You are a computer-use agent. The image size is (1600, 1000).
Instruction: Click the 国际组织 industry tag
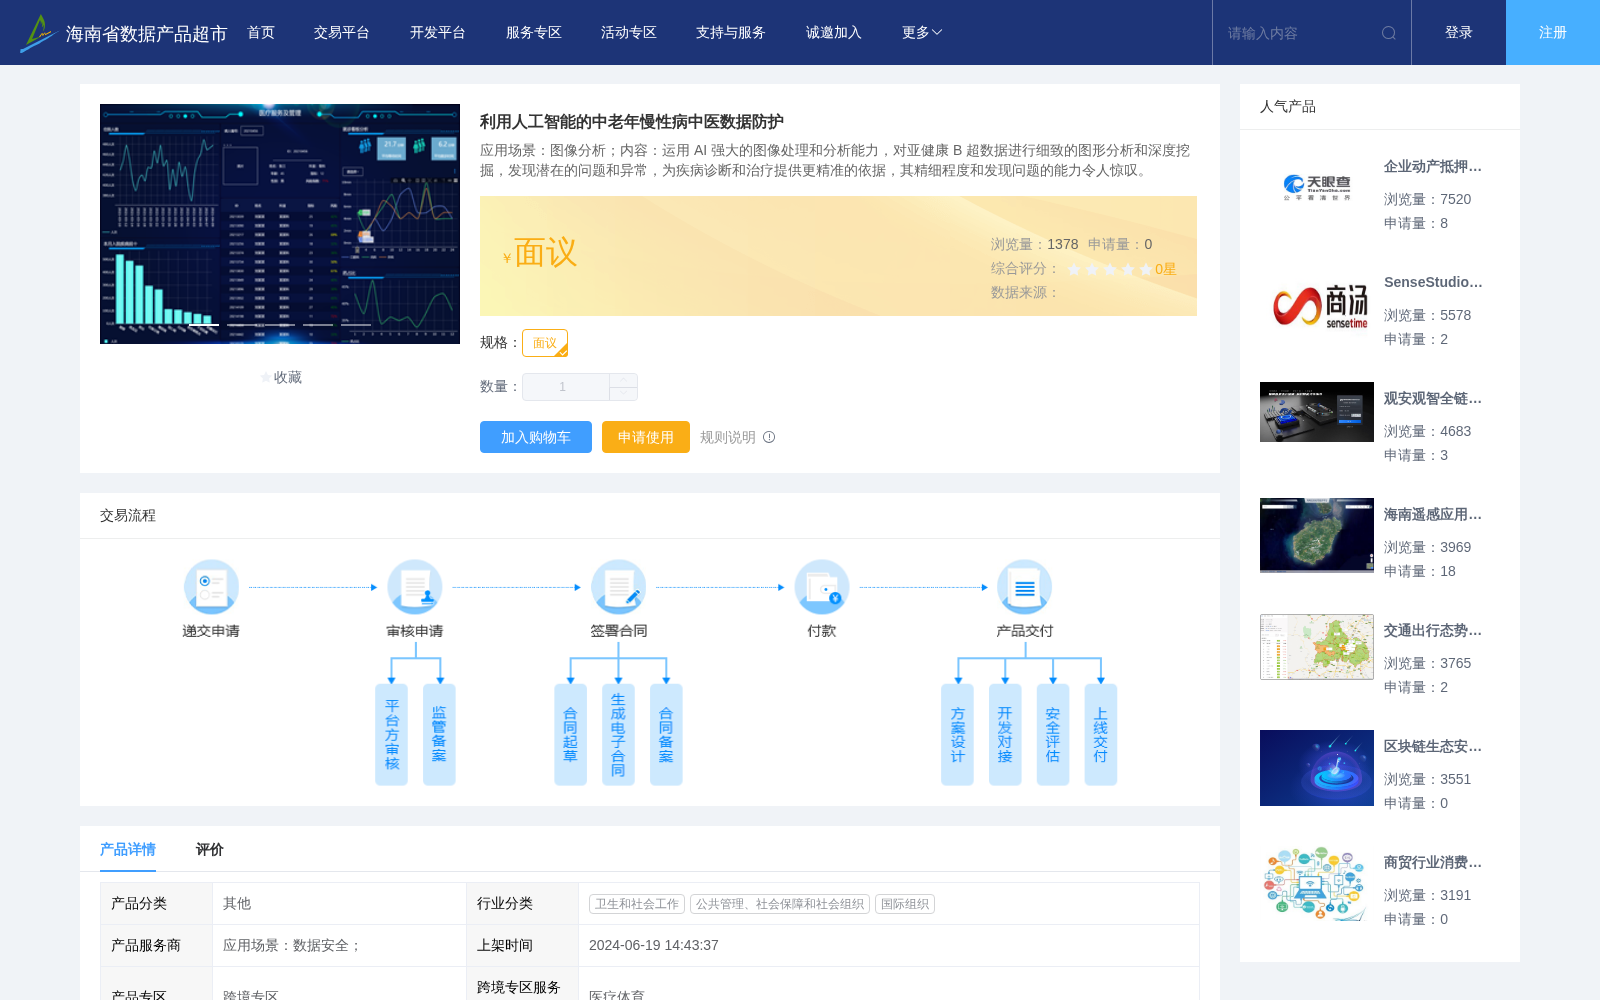tap(905, 904)
